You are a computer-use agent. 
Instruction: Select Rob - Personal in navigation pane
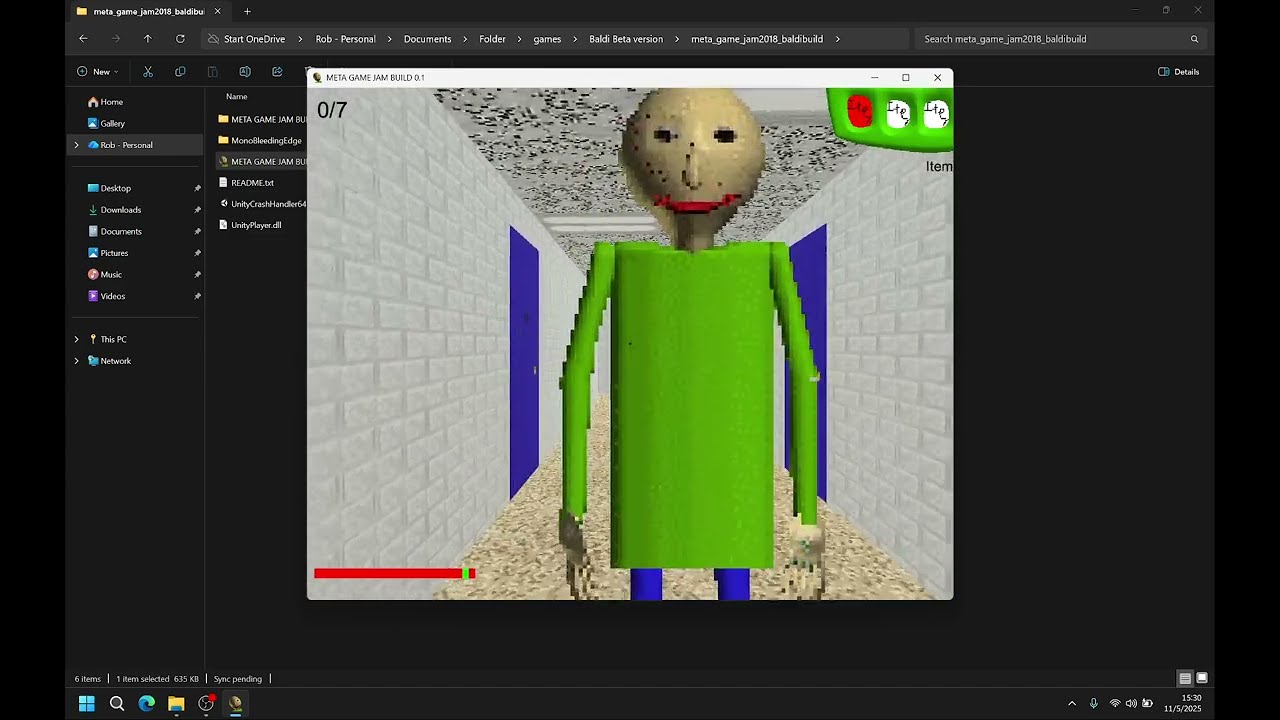pos(126,145)
